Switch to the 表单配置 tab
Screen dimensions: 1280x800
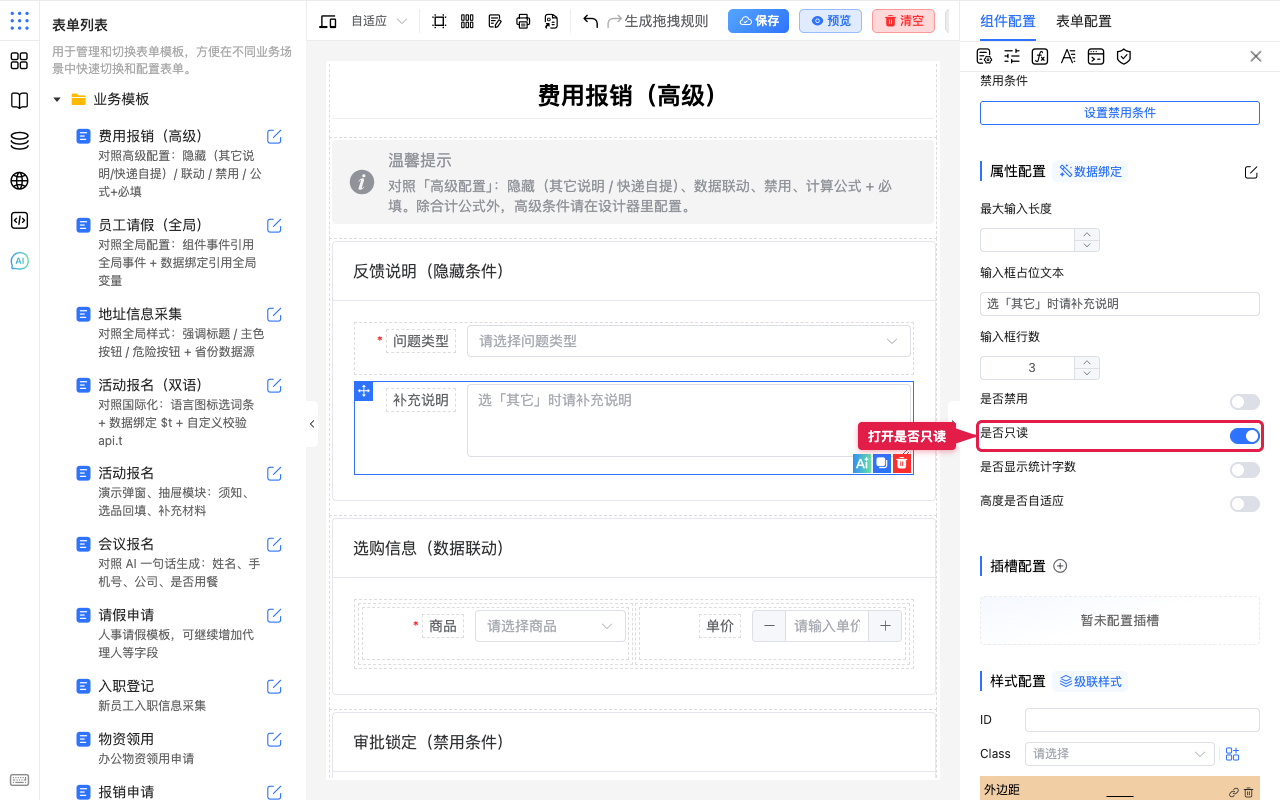tap(1083, 21)
